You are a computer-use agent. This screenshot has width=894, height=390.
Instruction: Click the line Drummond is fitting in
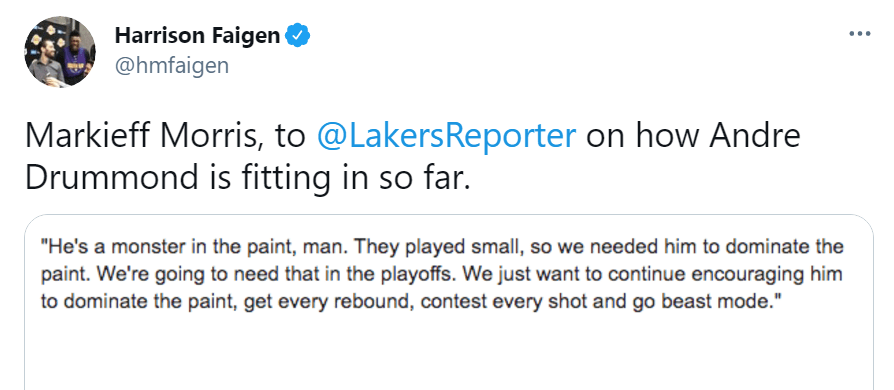(x=247, y=178)
